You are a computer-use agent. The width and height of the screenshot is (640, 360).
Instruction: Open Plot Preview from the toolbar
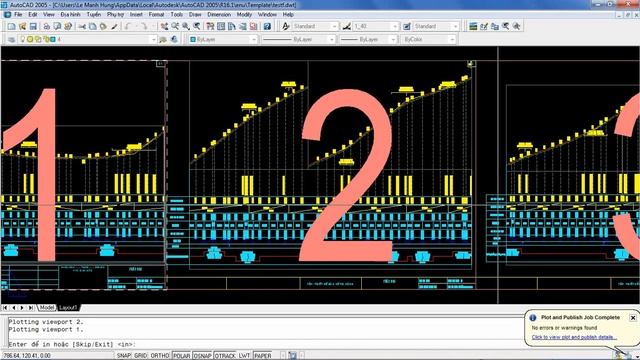pos(57,26)
